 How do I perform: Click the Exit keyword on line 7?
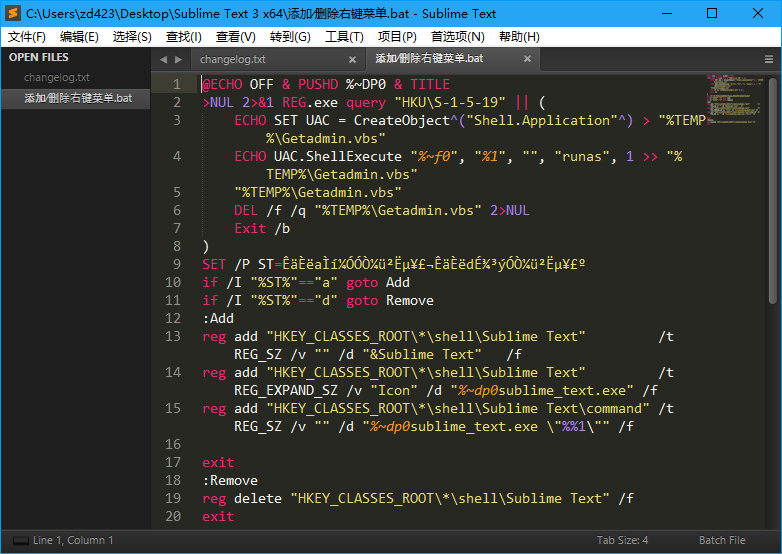coord(250,228)
